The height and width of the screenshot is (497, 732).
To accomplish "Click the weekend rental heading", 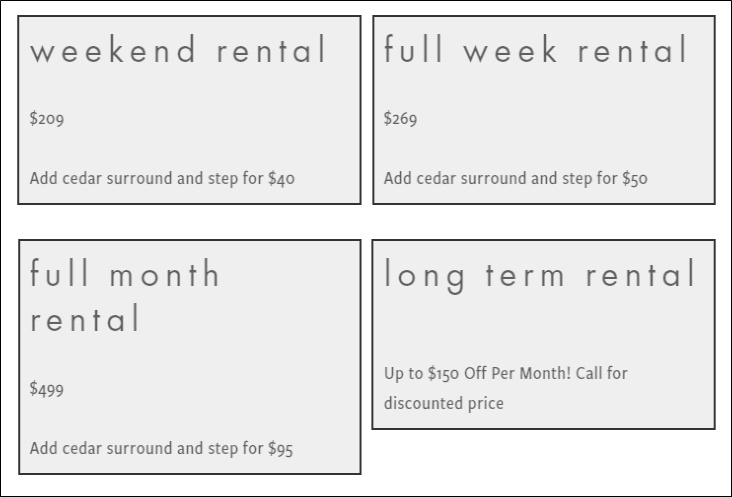I will point(179,51).
